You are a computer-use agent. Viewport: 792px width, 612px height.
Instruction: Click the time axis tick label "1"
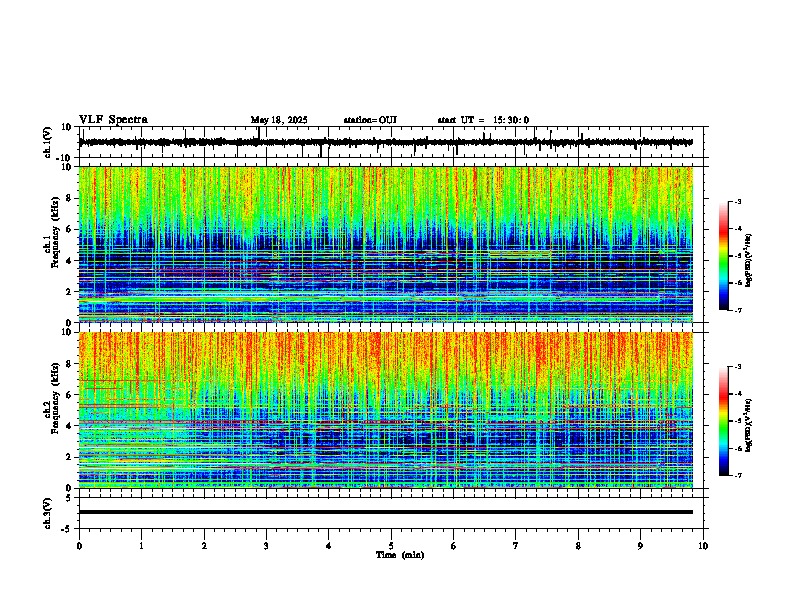point(141,546)
